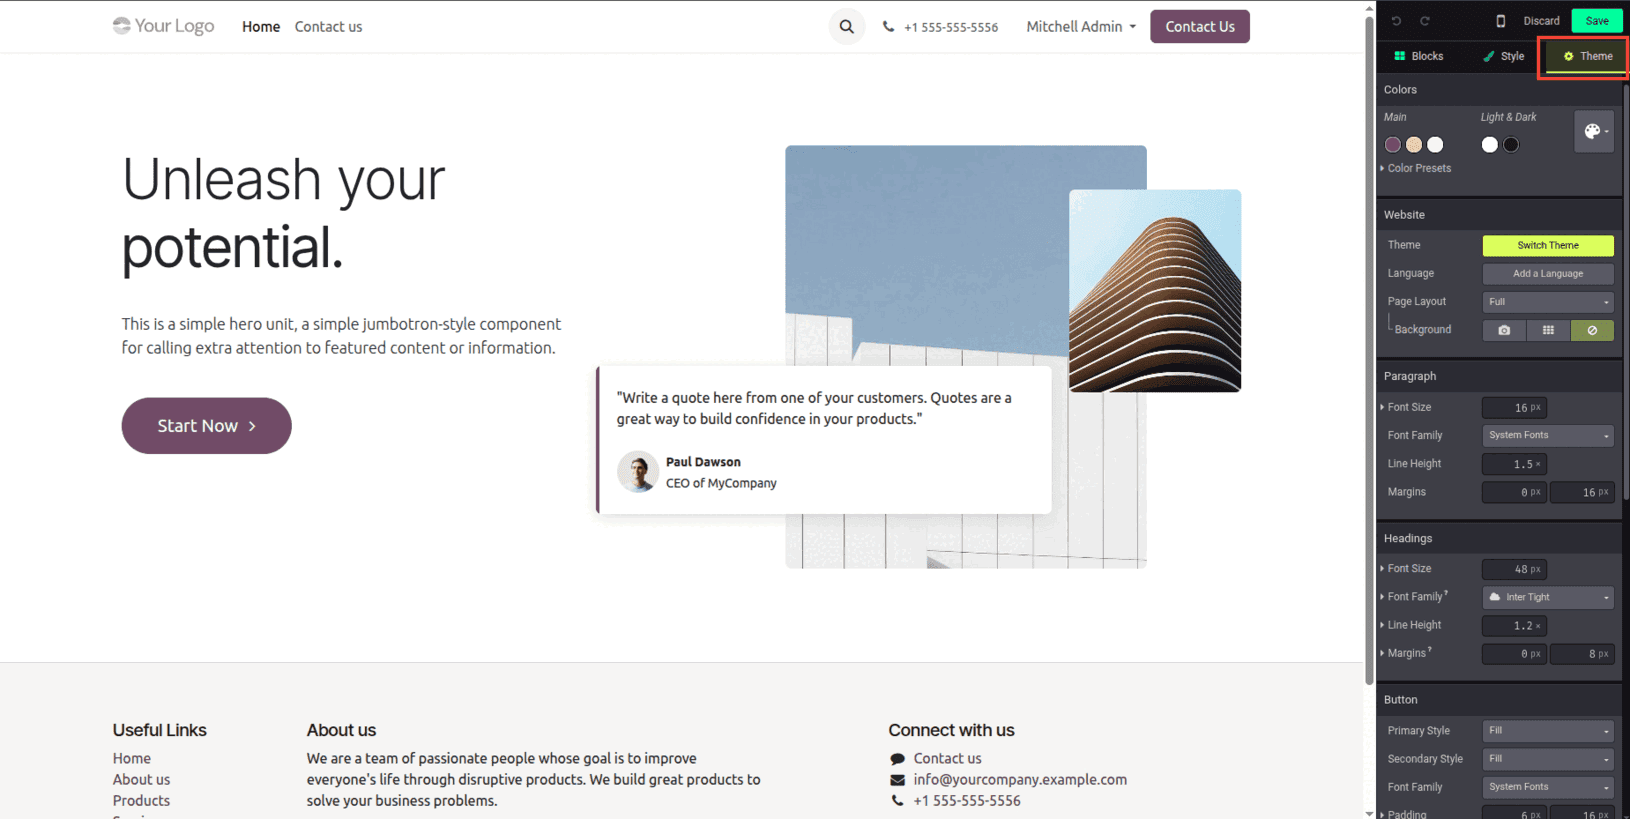Screen dimensions: 1630x819
Task: Open Home in the navigation menu
Action: point(261,27)
